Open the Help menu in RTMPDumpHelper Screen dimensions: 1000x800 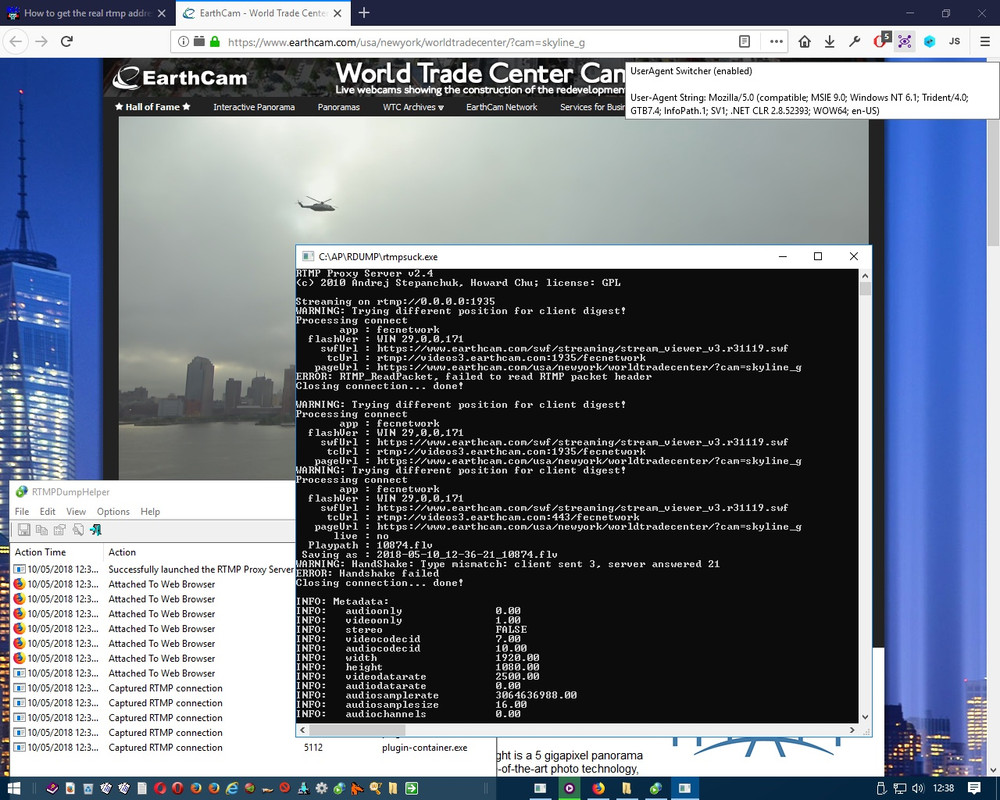pyautogui.click(x=150, y=512)
